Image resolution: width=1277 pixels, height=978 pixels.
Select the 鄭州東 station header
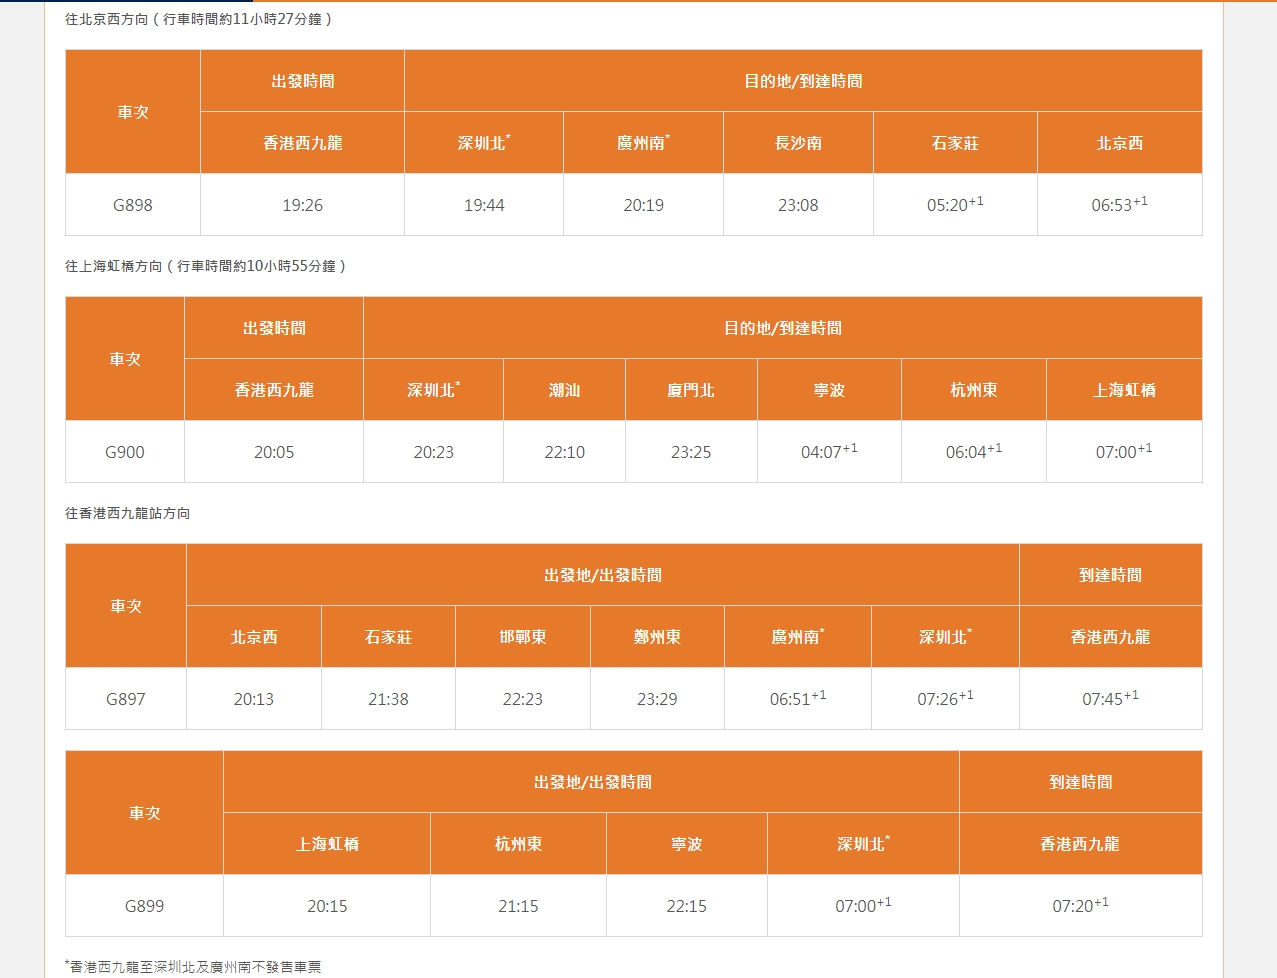coord(657,637)
